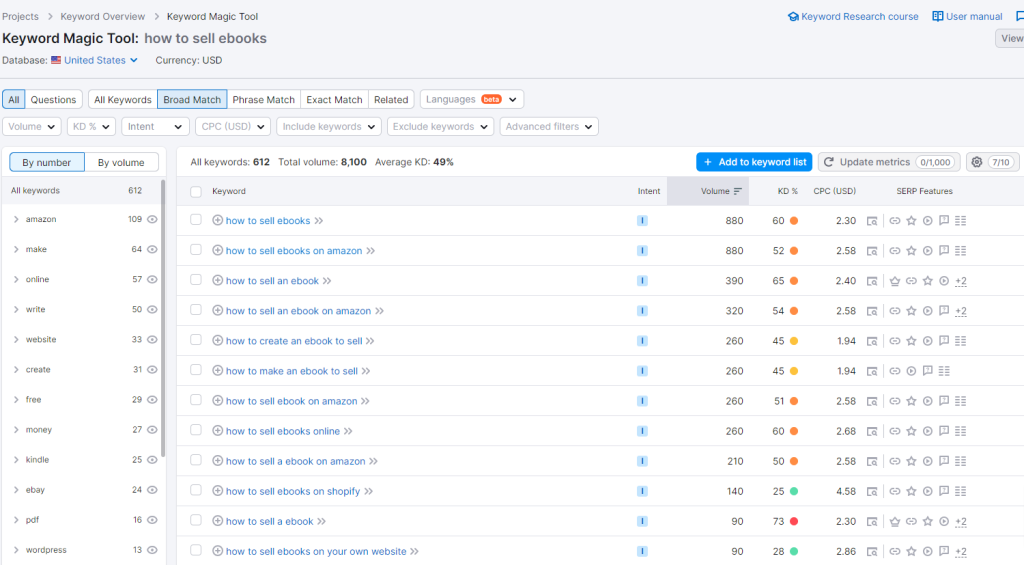The width and height of the screenshot is (1024, 565).
Task: Click plus icon beside 'how to sell ebooks'
Action: coord(217,220)
